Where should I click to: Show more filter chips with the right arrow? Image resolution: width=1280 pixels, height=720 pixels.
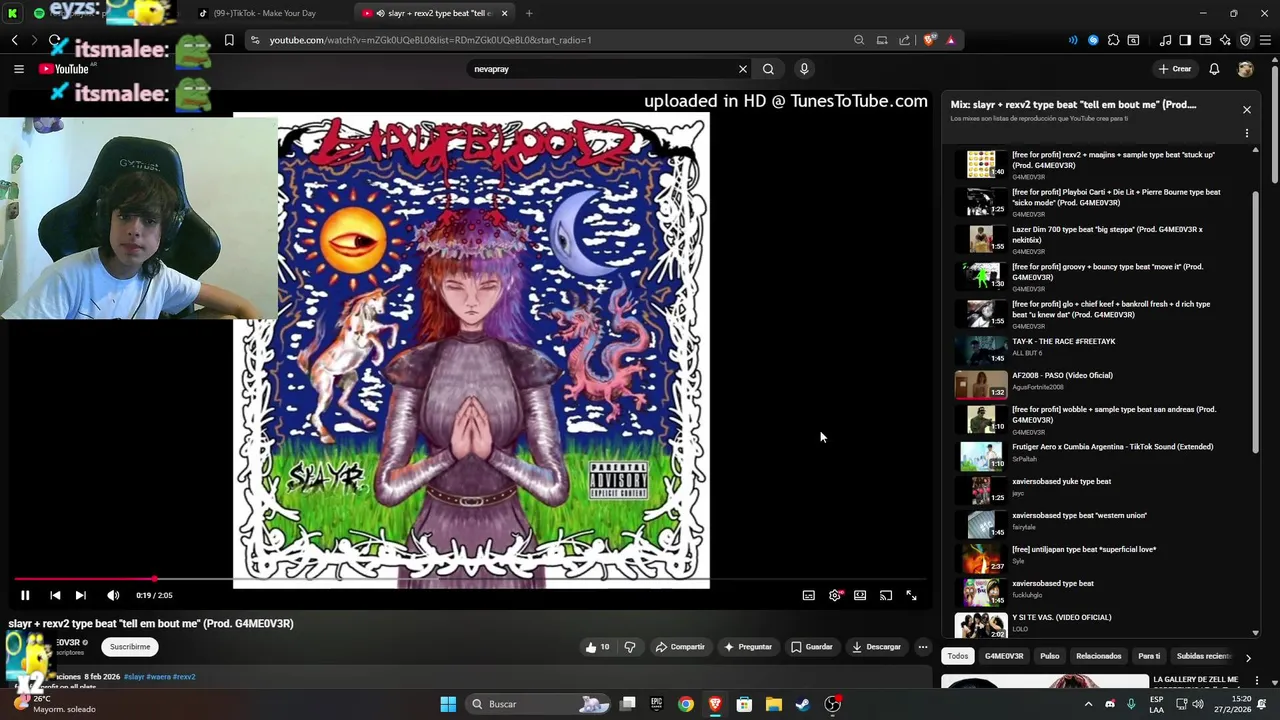[x=1248, y=657]
